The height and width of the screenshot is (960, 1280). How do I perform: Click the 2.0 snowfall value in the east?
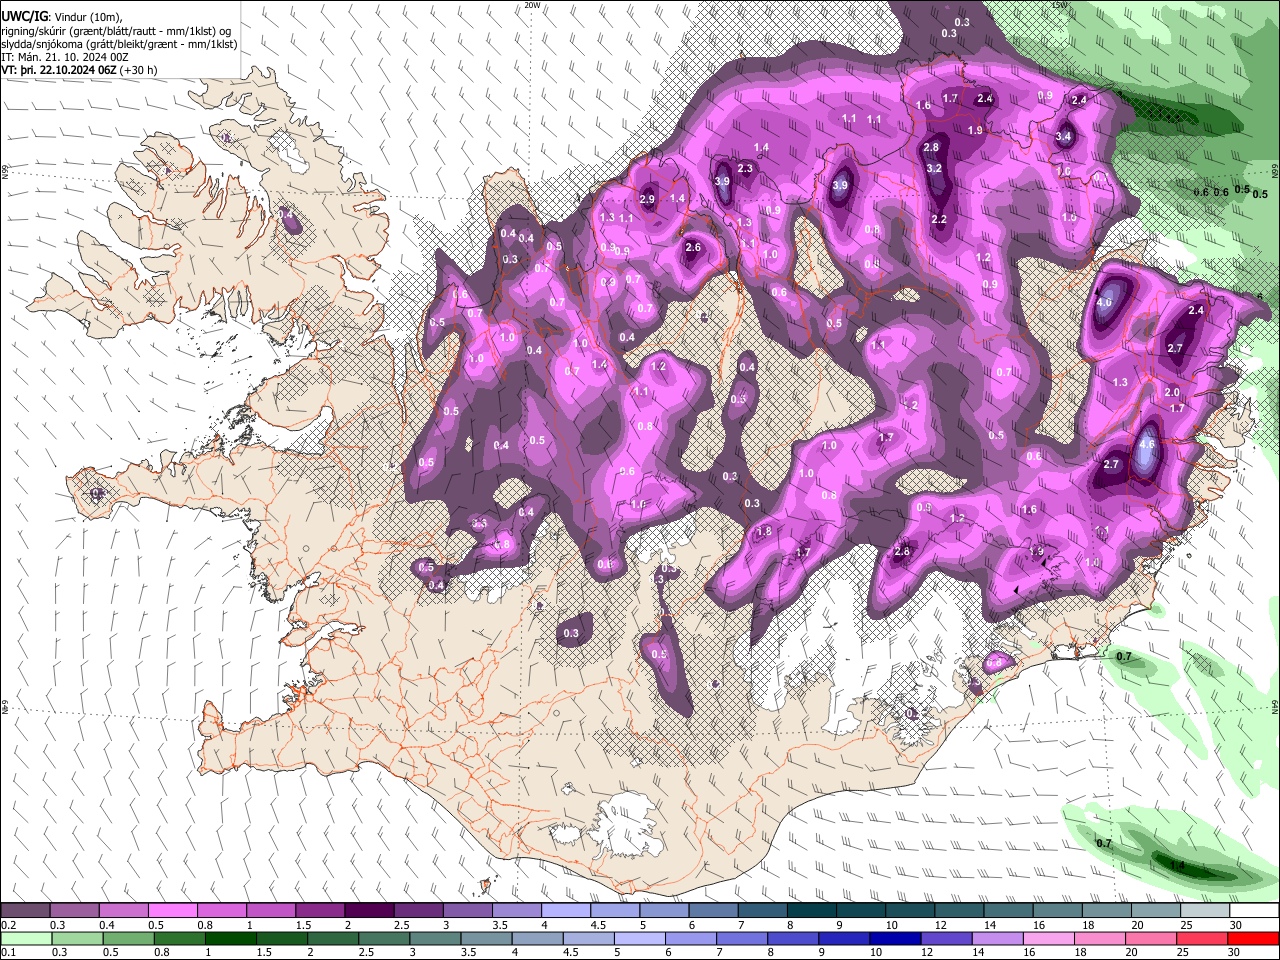[1172, 393]
